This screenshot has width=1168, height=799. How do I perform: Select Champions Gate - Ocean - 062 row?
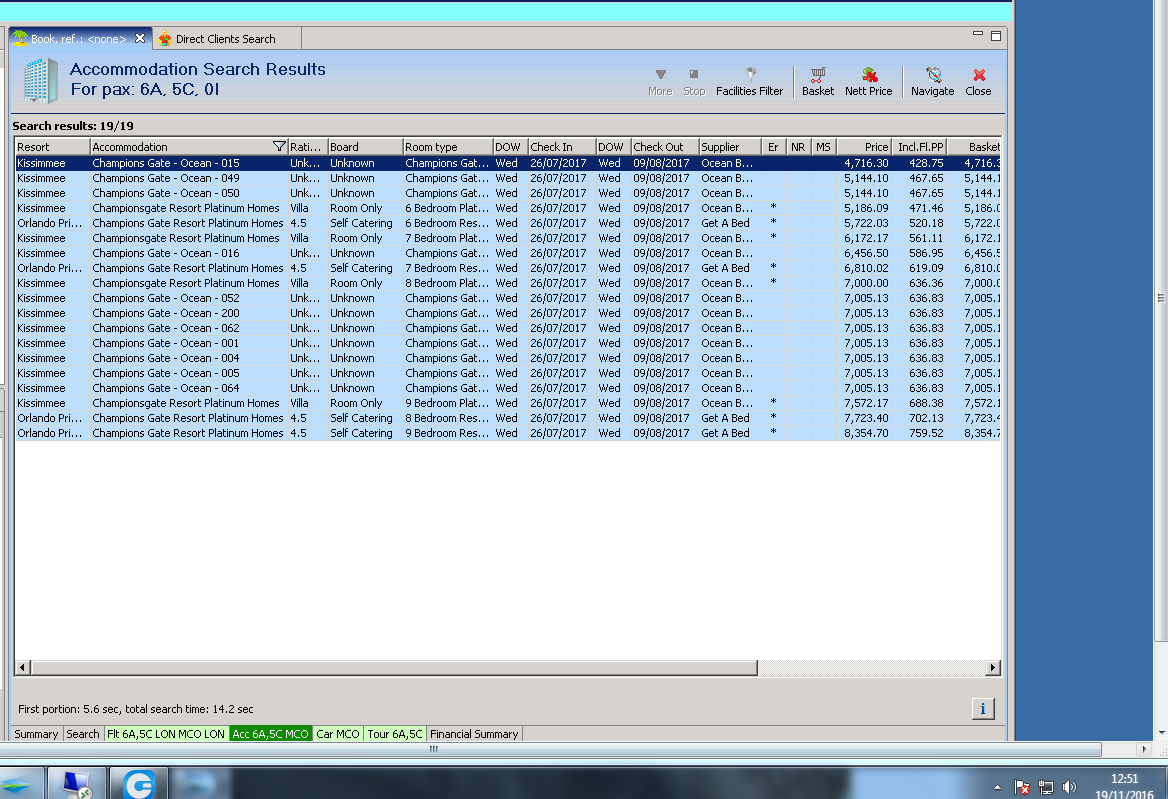507,328
